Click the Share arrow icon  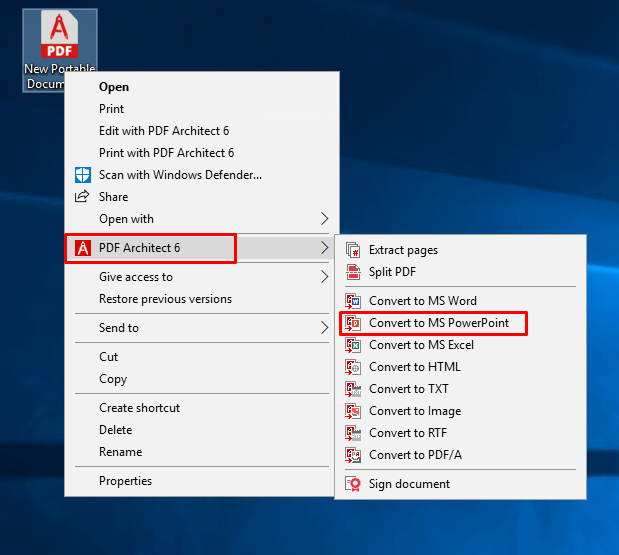click(82, 196)
